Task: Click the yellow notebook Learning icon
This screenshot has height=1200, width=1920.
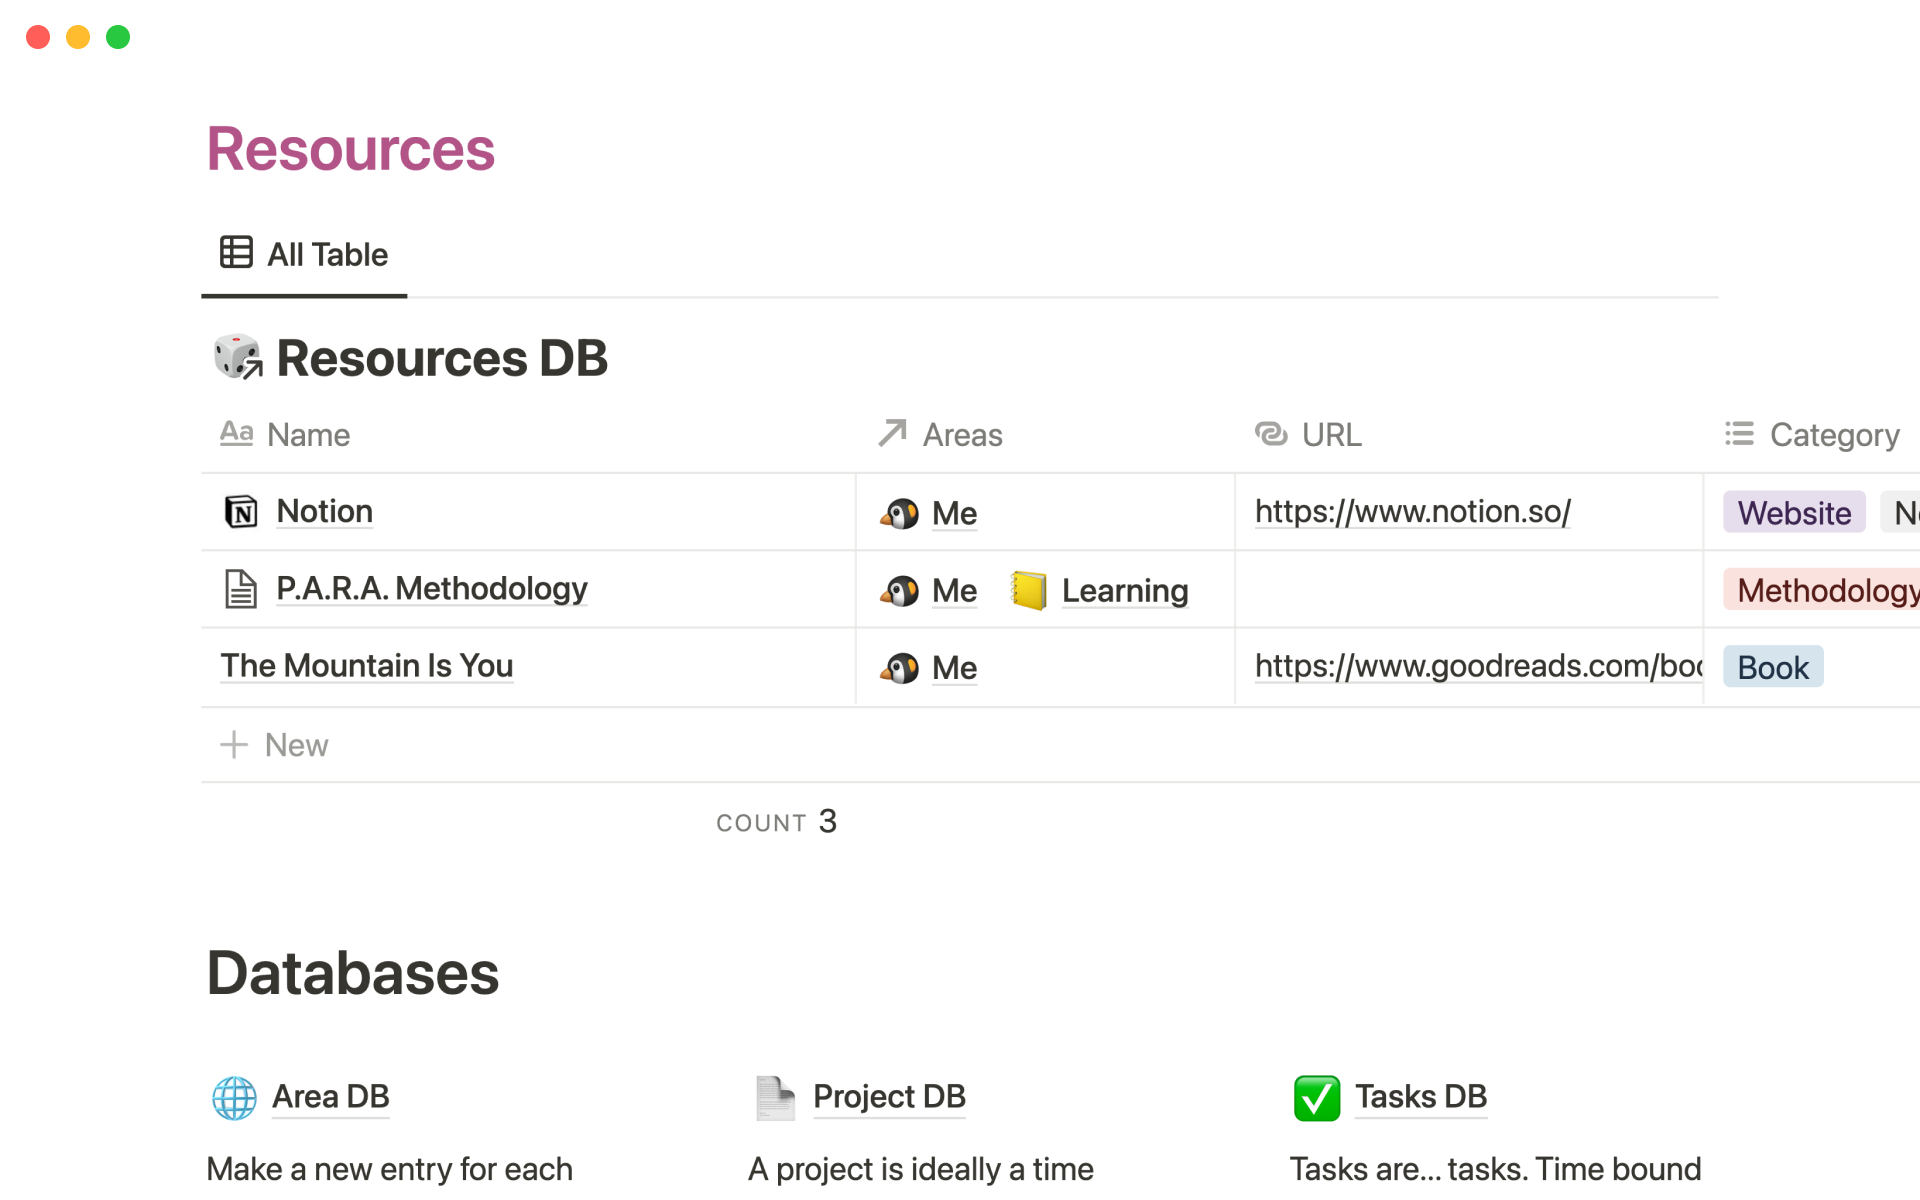Action: (1028, 590)
